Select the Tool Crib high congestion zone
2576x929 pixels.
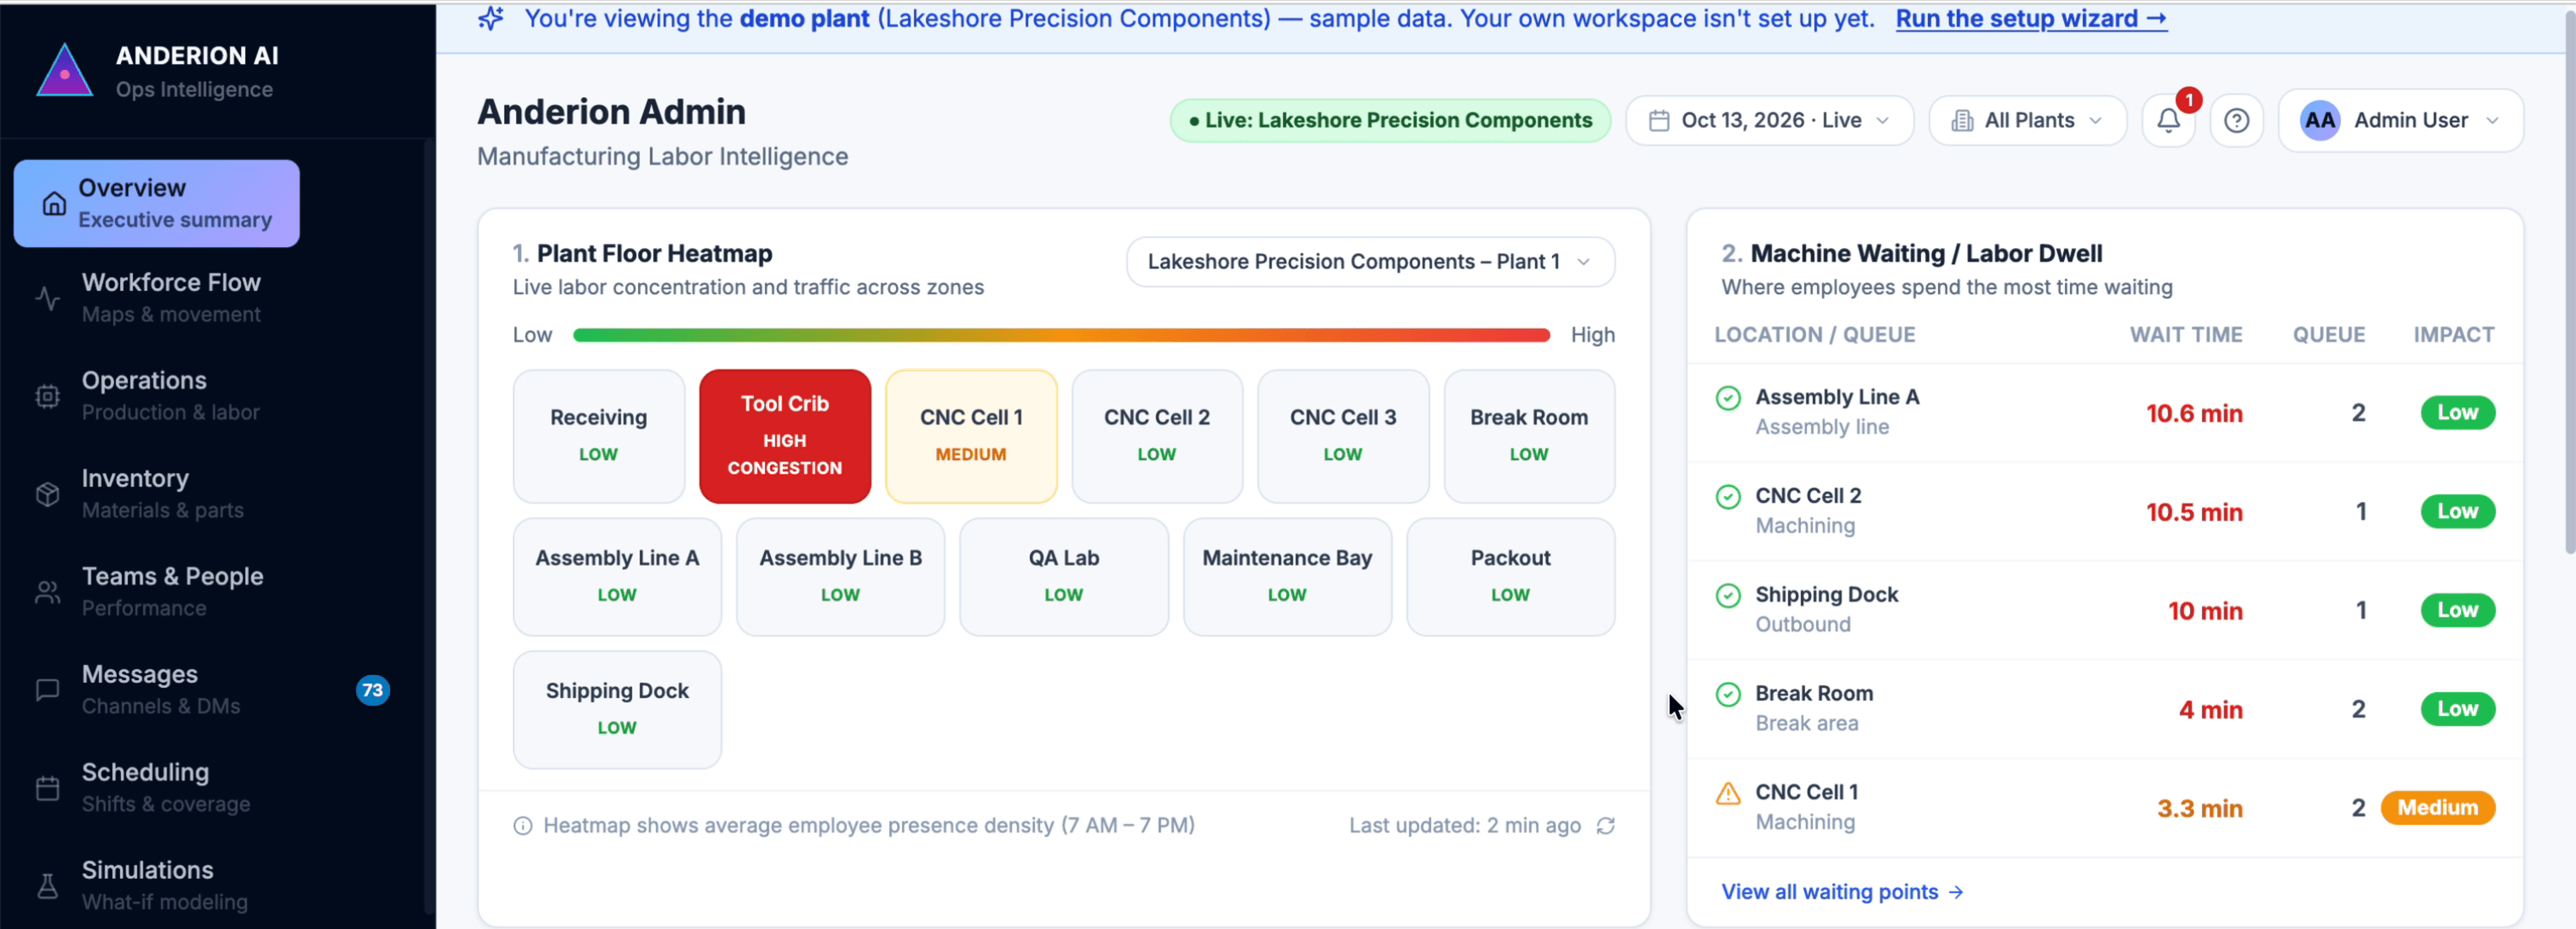tap(785, 436)
